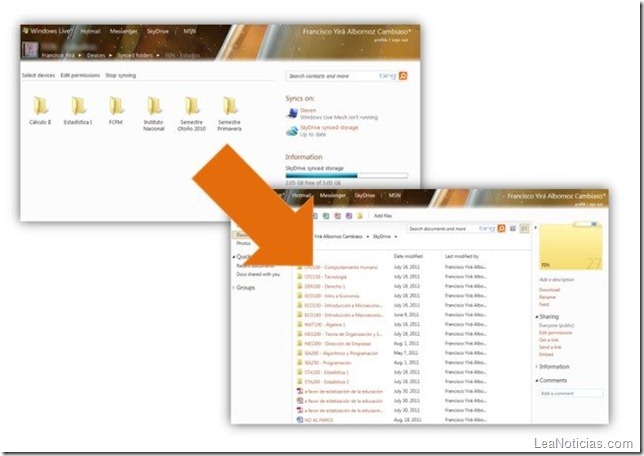Click the document icon of the NO AL PARO1 row
This screenshot has width=644, height=456.
coord(300,420)
